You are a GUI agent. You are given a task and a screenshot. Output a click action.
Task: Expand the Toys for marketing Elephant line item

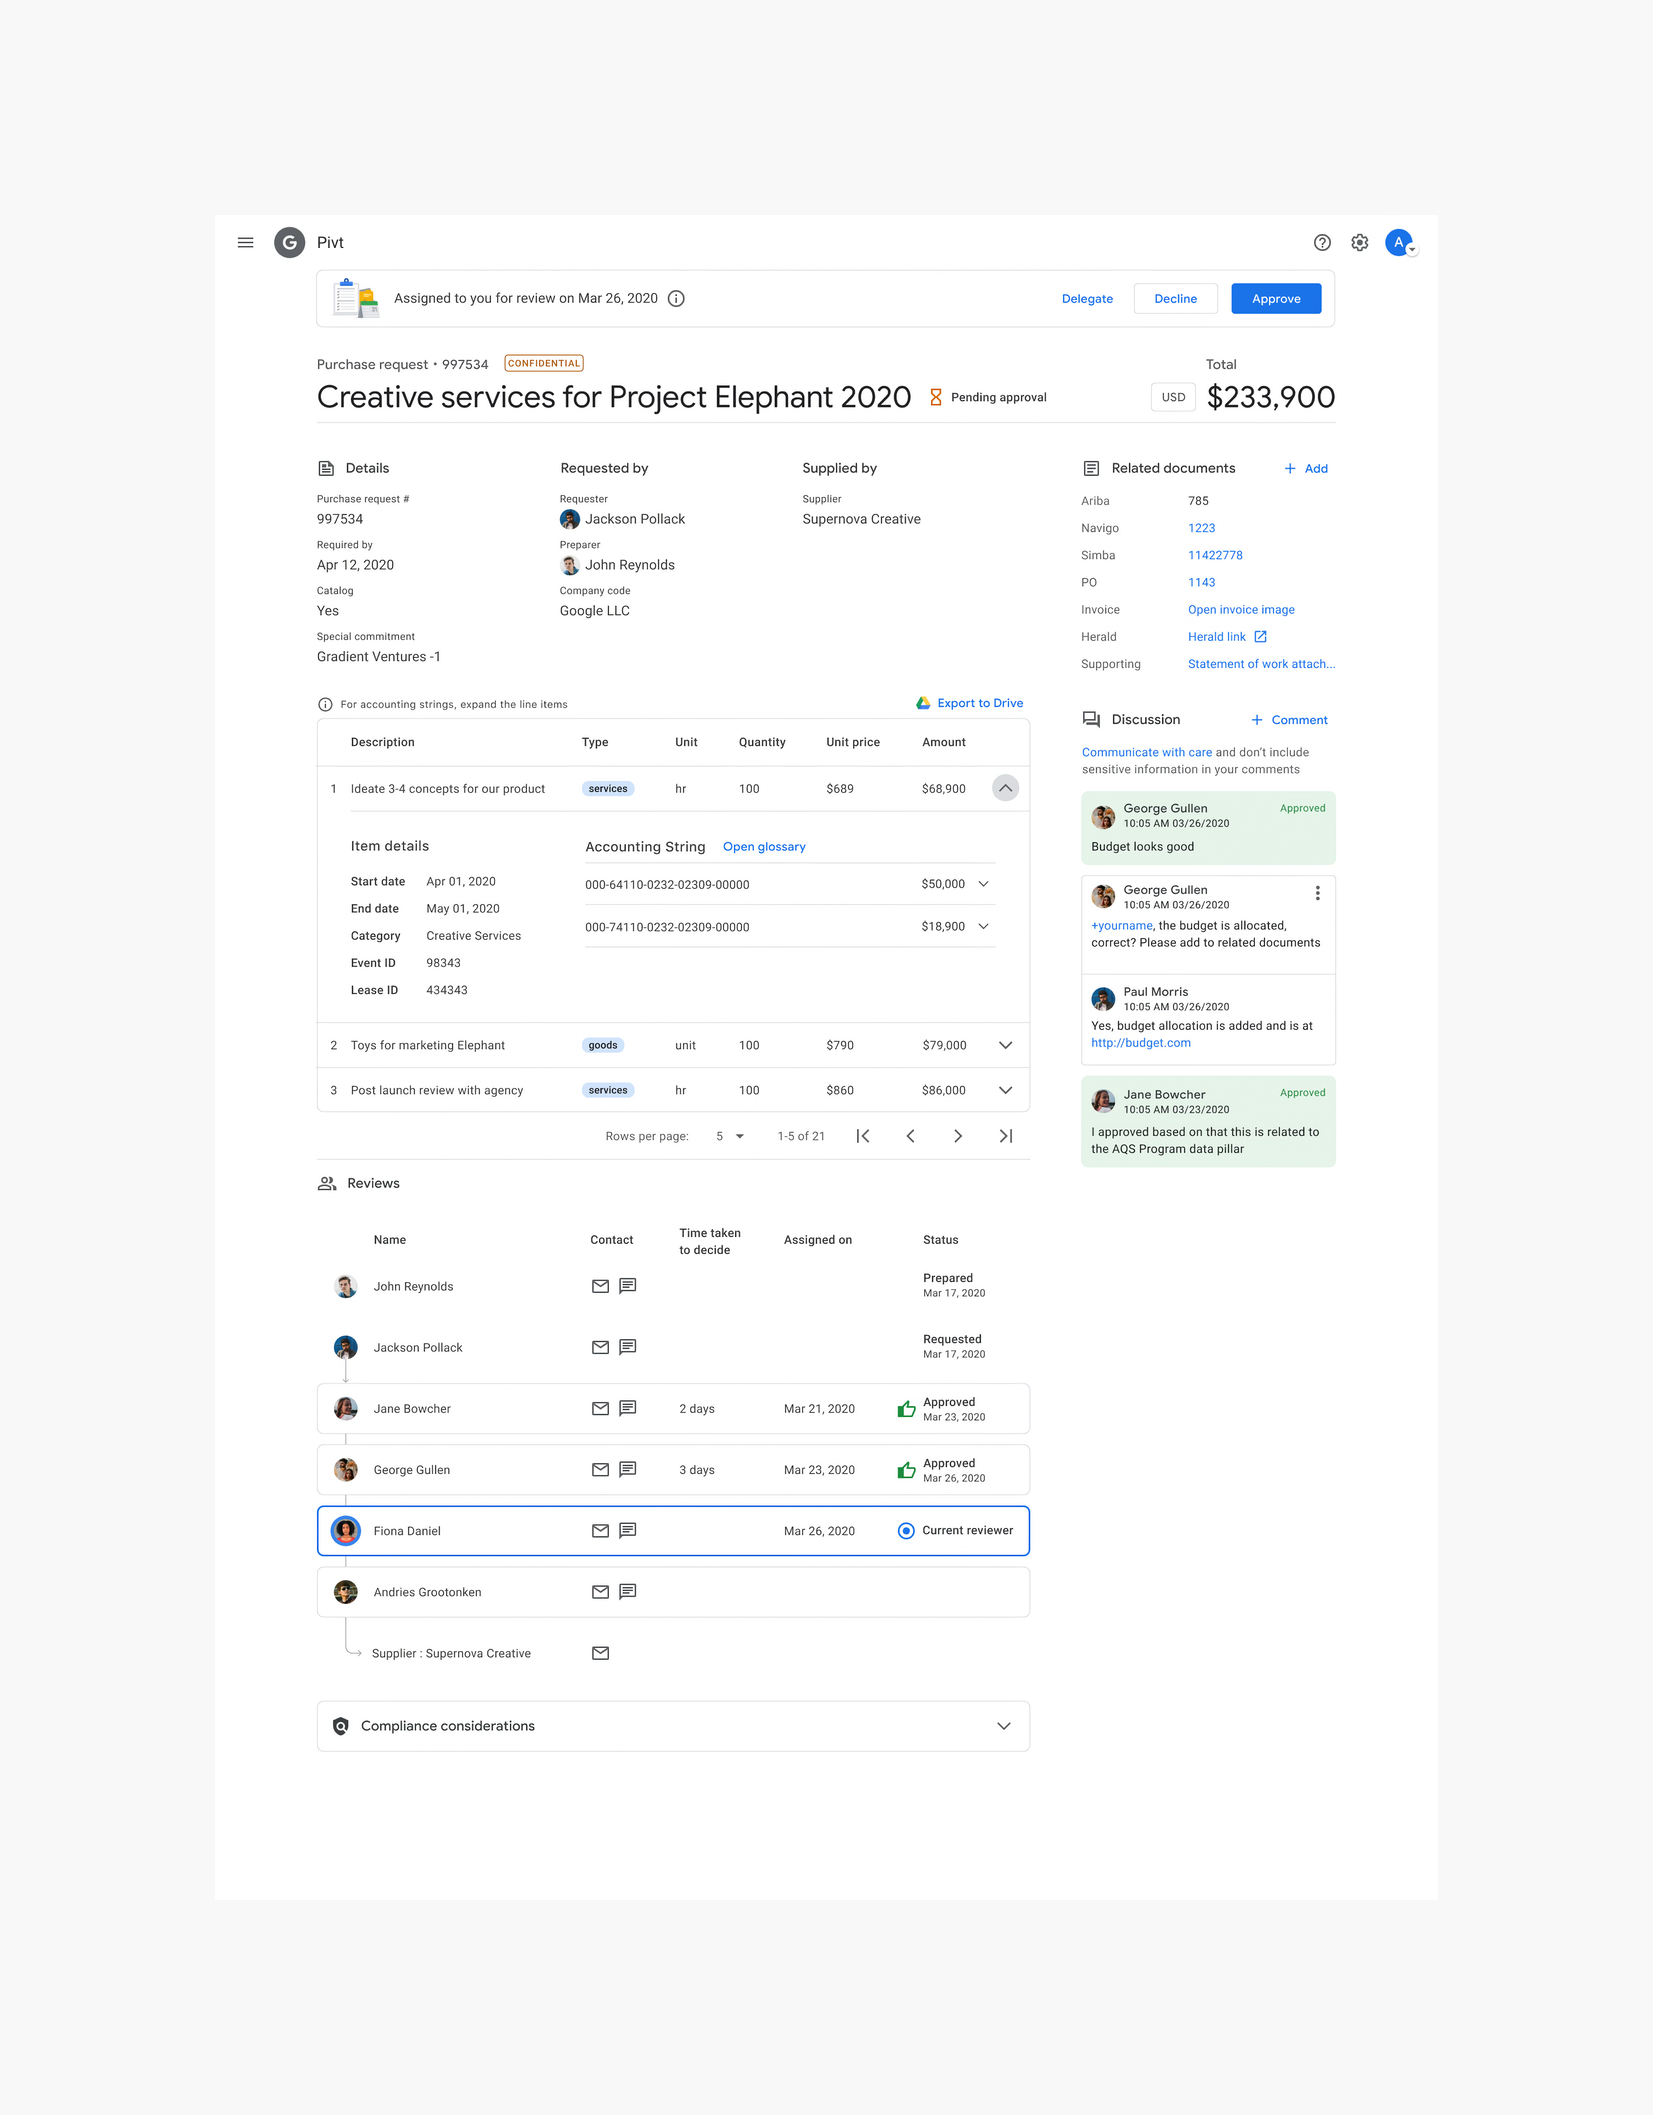[1005, 1045]
